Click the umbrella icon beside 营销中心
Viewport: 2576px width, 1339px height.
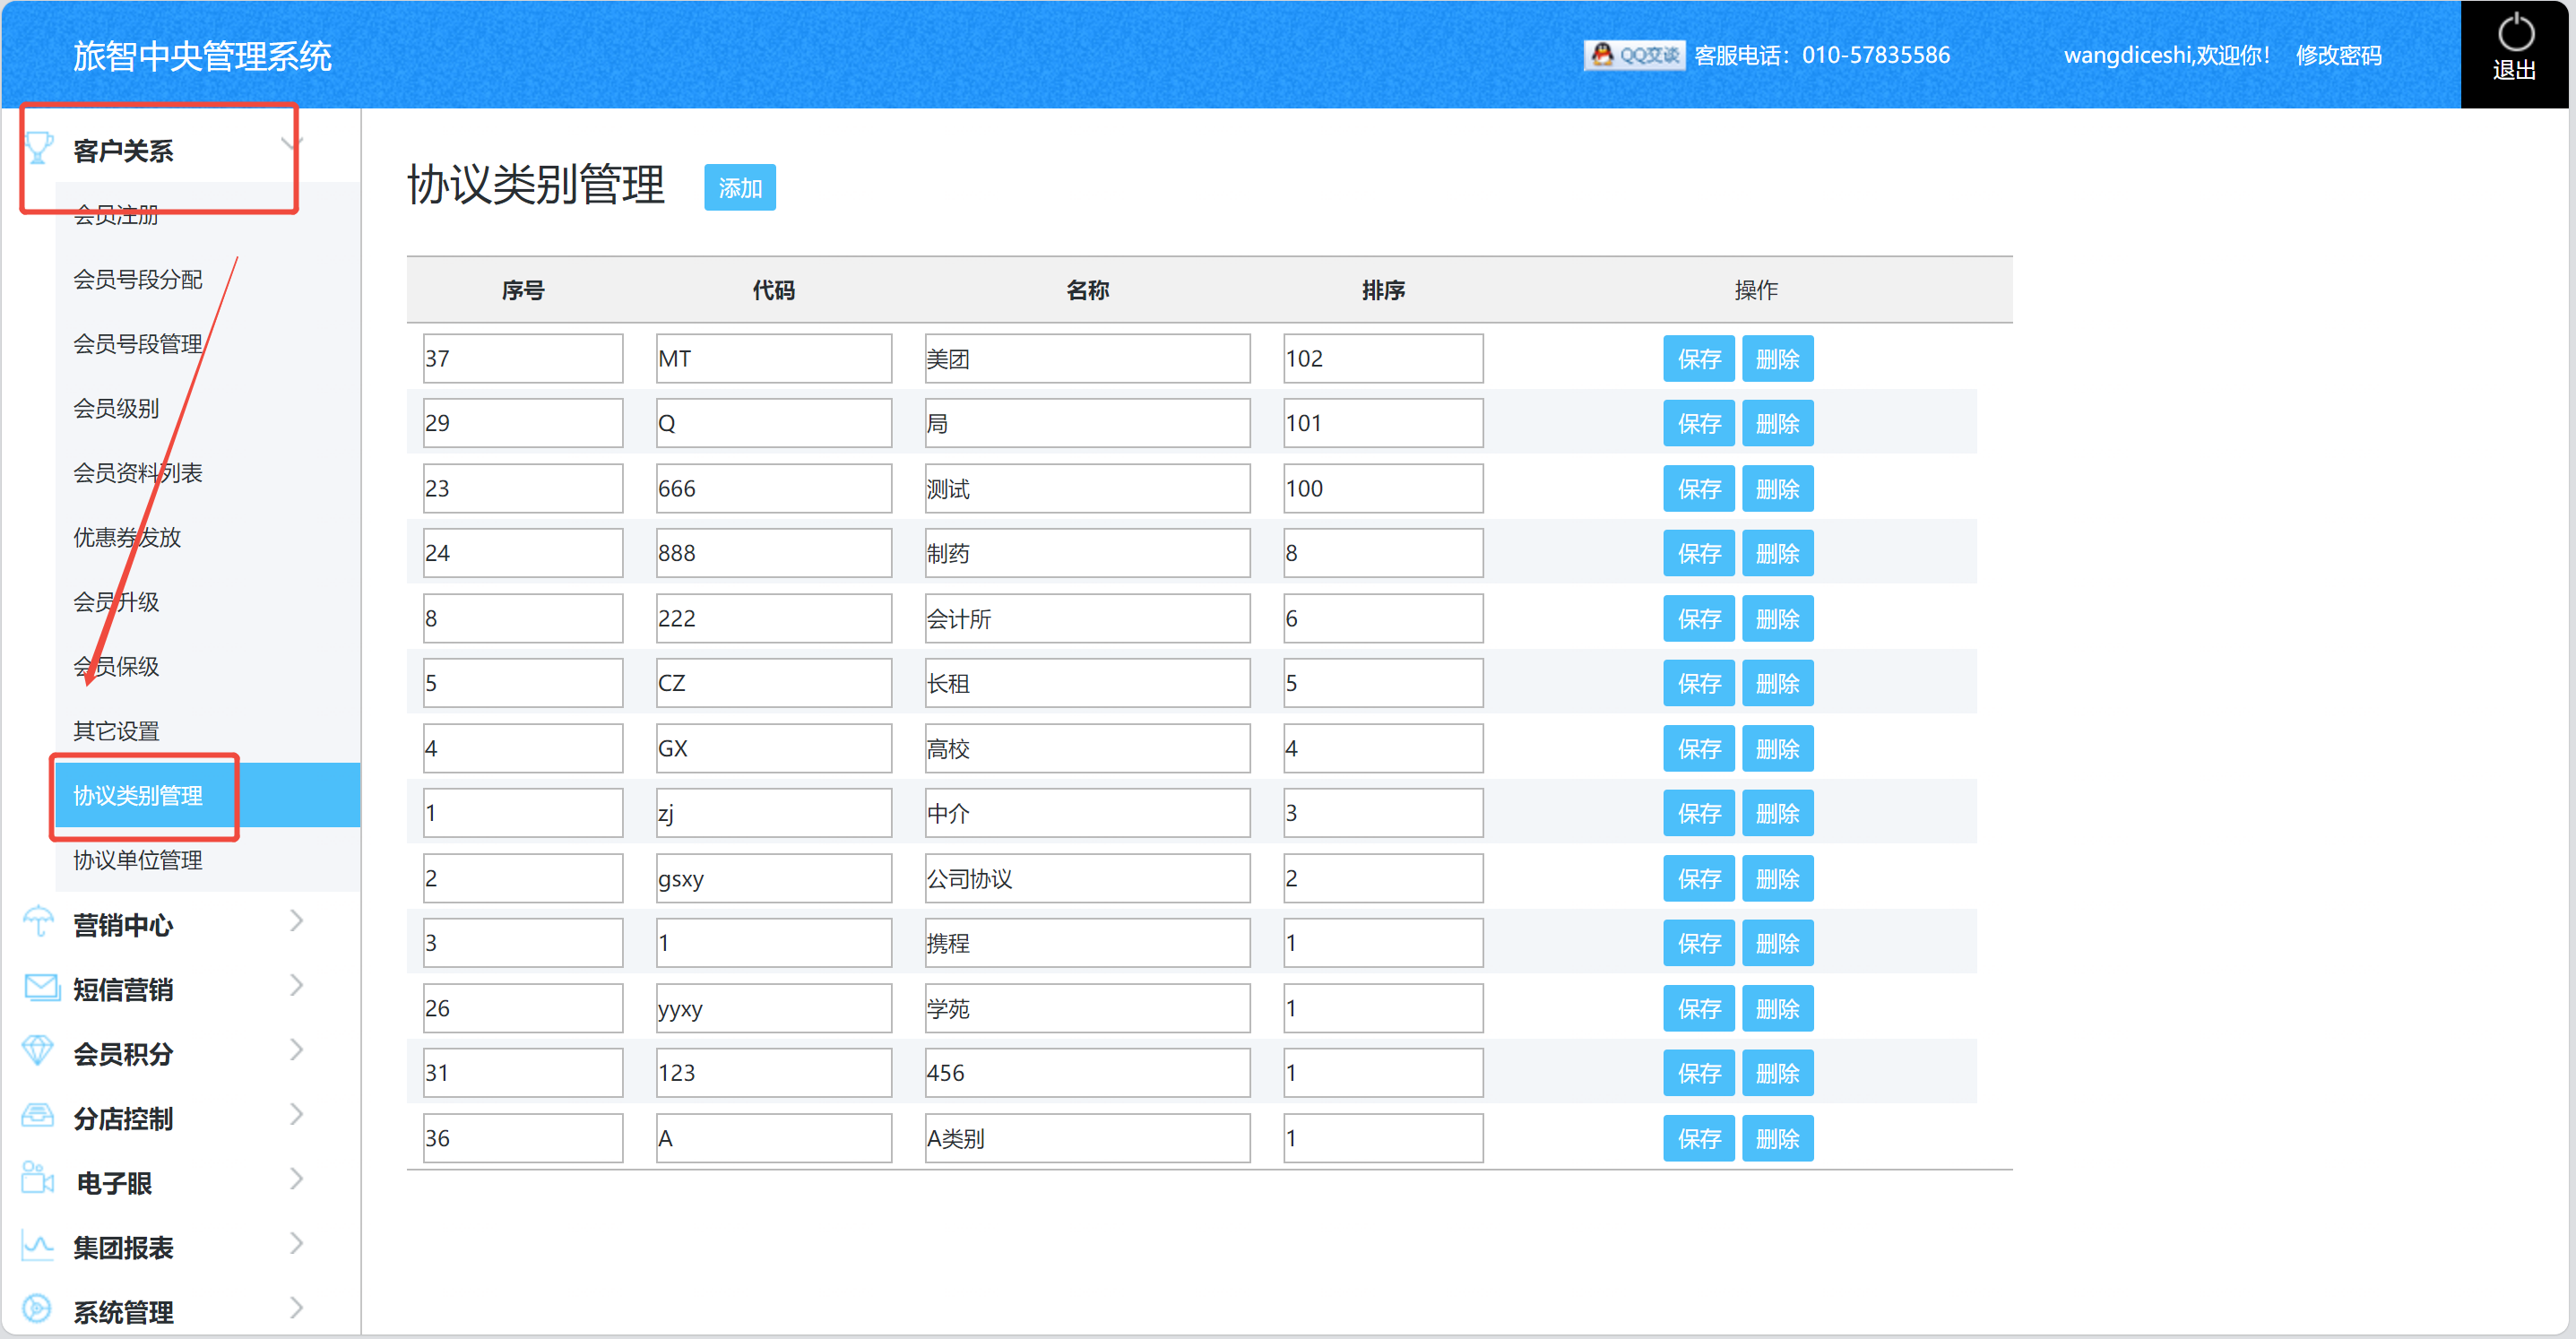pos(39,922)
